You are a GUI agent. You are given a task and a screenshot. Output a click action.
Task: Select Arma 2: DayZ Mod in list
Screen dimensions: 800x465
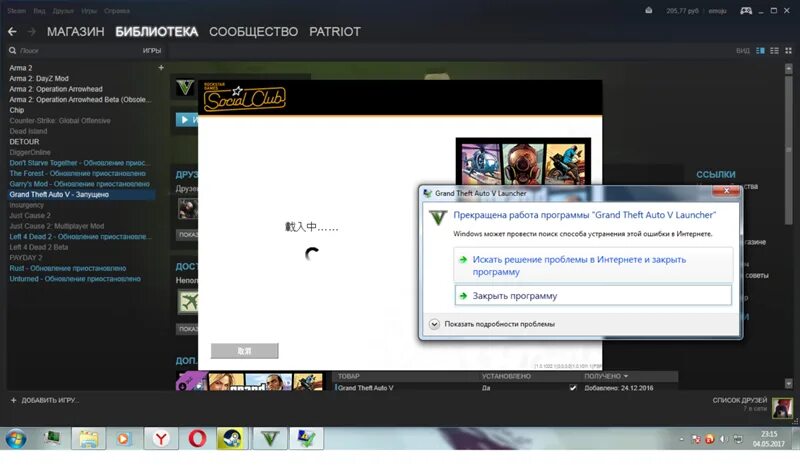click(x=39, y=79)
